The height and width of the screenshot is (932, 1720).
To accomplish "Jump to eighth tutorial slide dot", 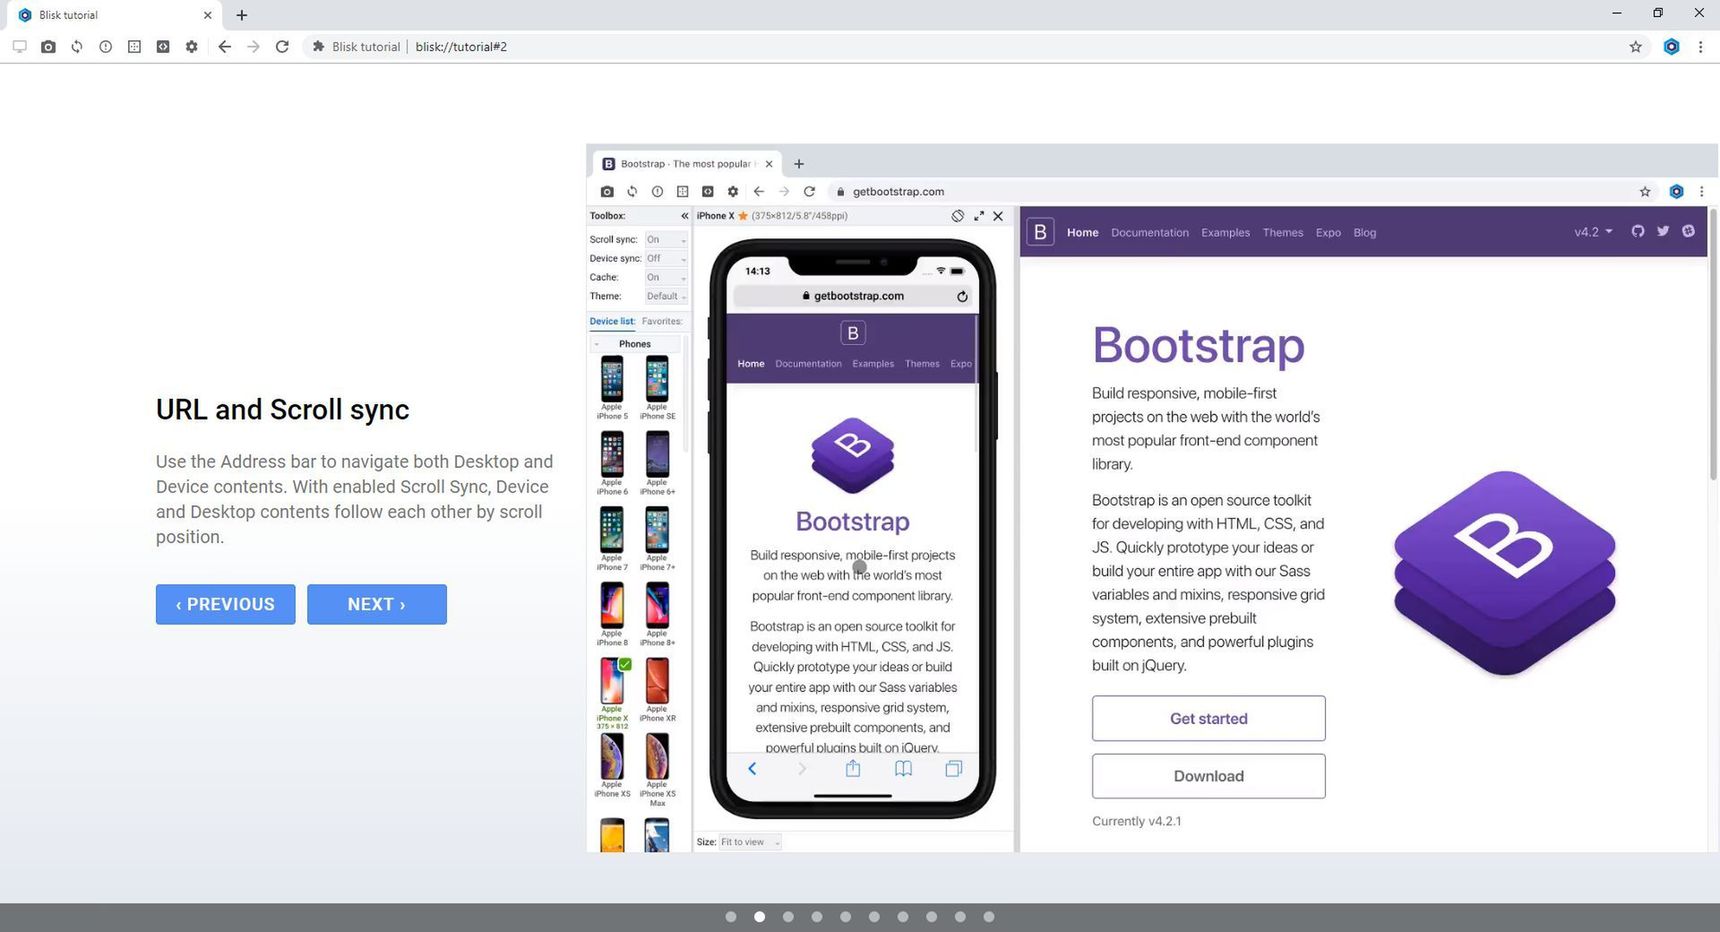I will (x=932, y=917).
